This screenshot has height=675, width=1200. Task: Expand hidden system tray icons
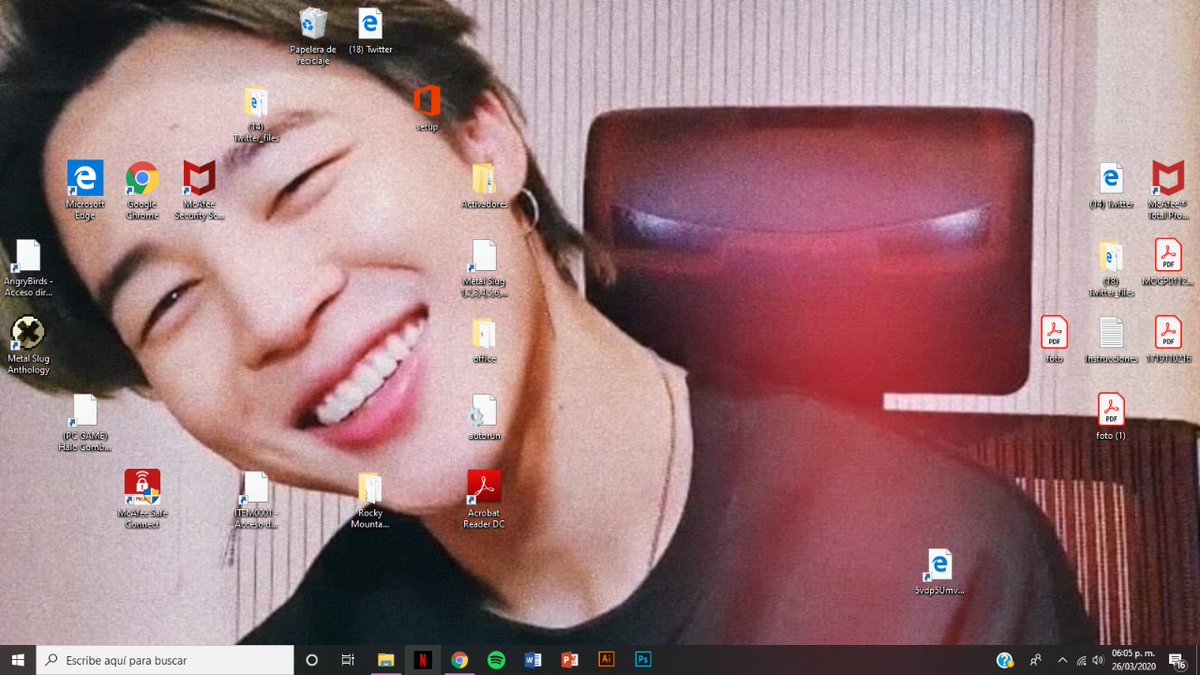pos(1063,660)
